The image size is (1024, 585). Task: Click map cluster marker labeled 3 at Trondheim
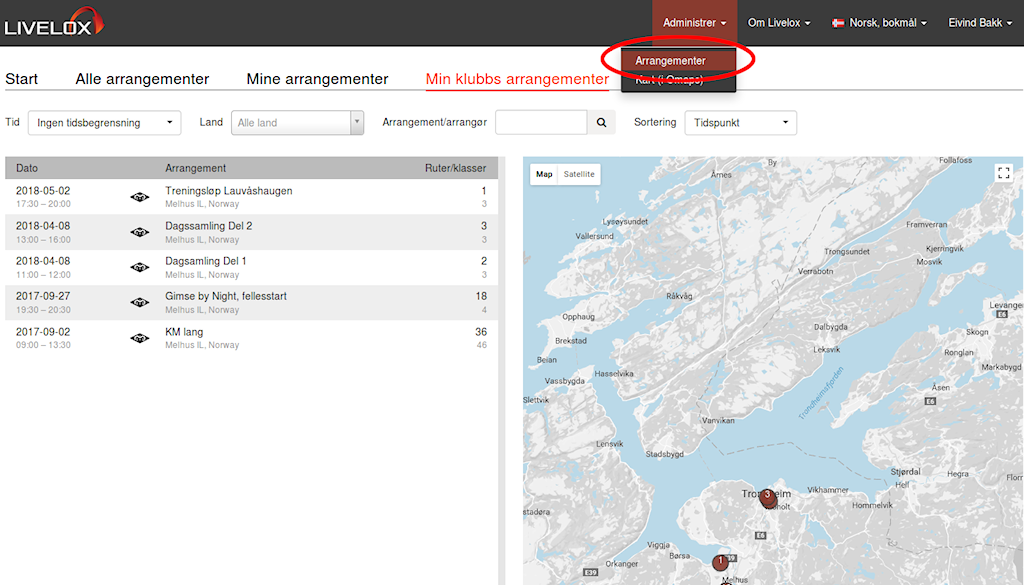768,498
